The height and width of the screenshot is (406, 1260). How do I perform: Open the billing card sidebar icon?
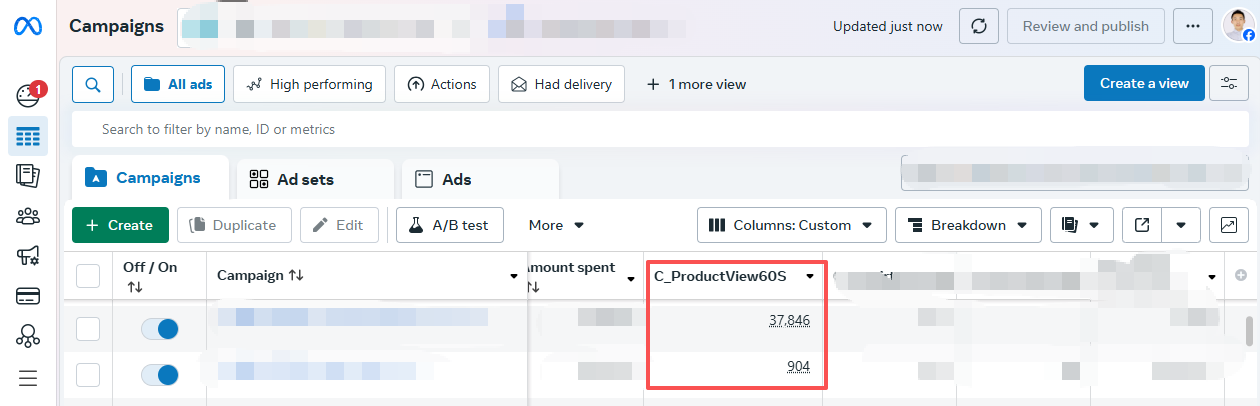coord(28,296)
